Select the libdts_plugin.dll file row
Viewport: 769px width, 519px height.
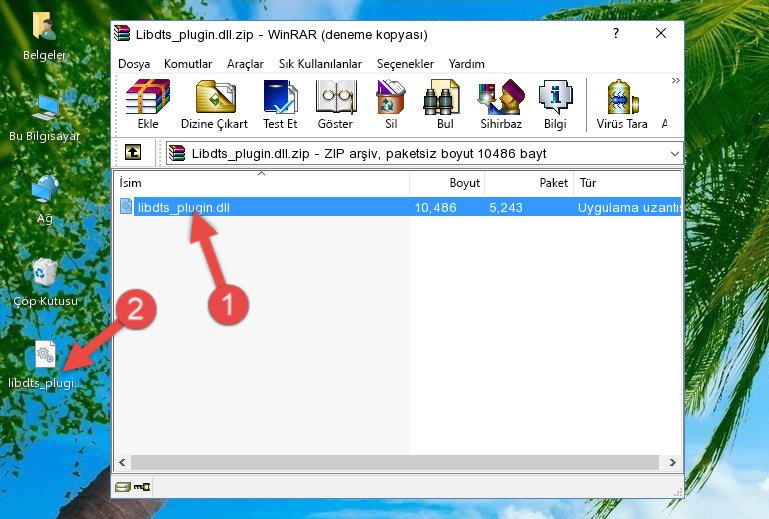398,207
